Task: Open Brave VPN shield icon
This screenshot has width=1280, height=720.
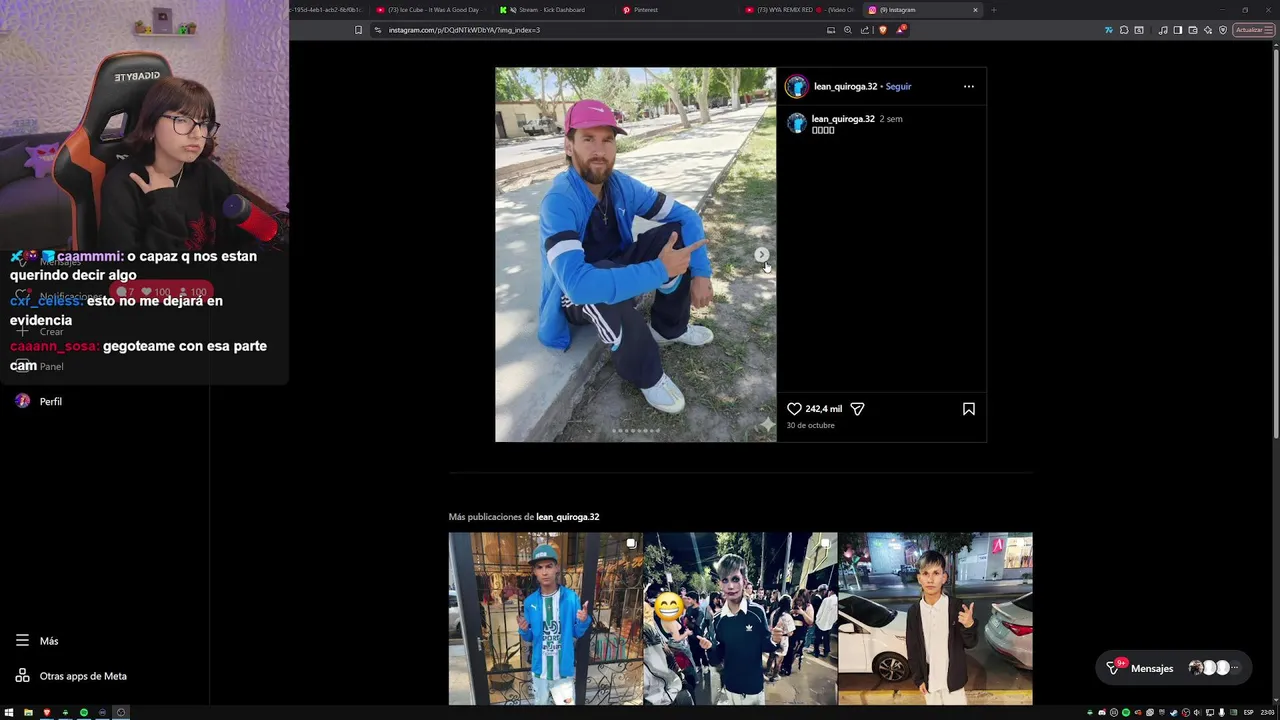Action: click(1223, 30)
